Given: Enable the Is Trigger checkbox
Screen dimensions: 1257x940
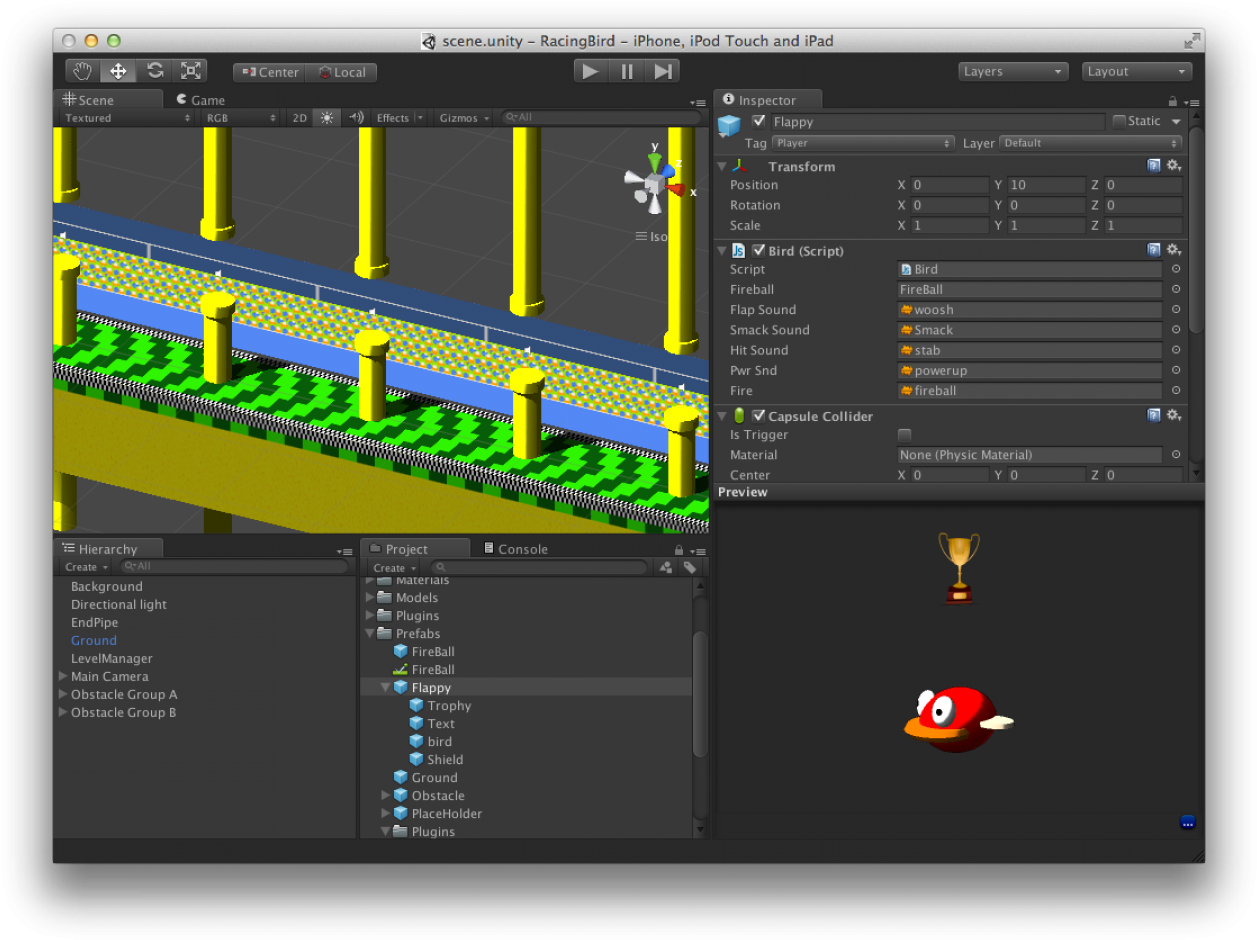Looking at the screenshot, I should pyautogui.click(x=905, y=435).
